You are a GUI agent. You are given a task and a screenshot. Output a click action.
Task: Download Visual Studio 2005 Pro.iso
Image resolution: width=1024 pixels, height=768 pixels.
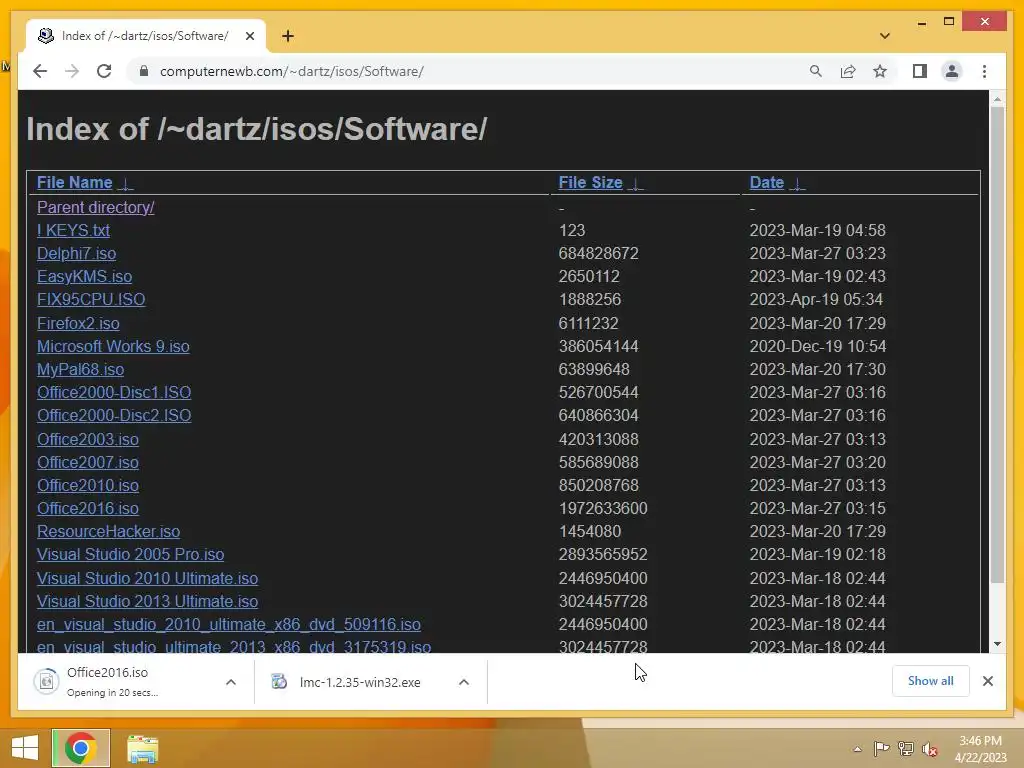point(131,554)
